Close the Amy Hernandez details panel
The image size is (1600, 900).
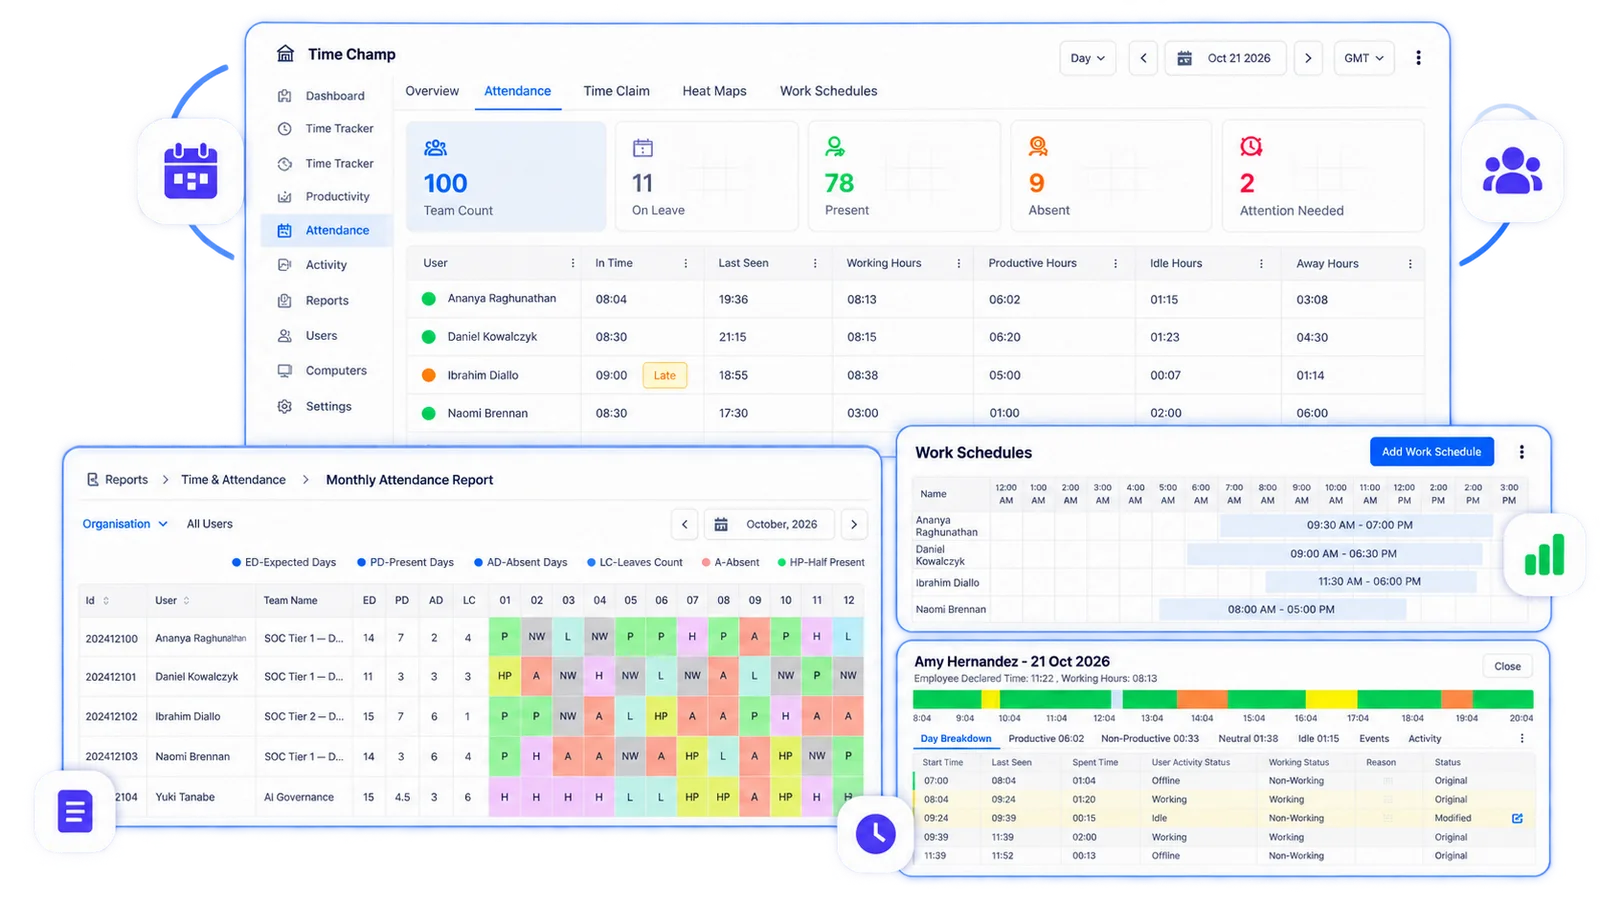1507,667
